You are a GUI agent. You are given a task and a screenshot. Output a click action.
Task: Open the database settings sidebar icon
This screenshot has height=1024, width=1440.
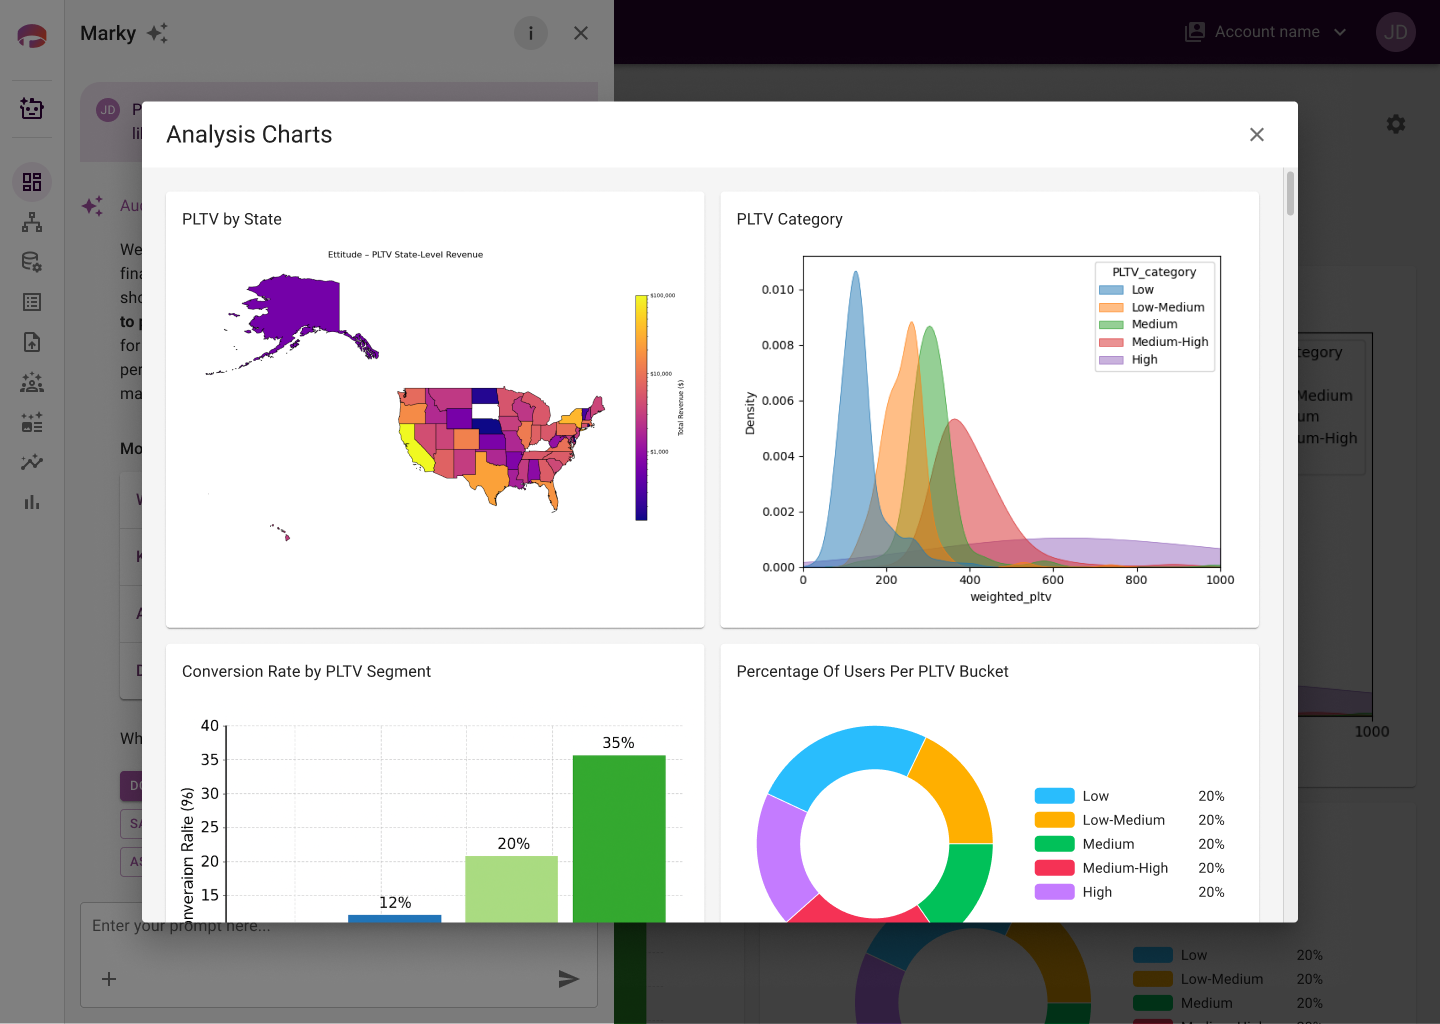[32, 262]
